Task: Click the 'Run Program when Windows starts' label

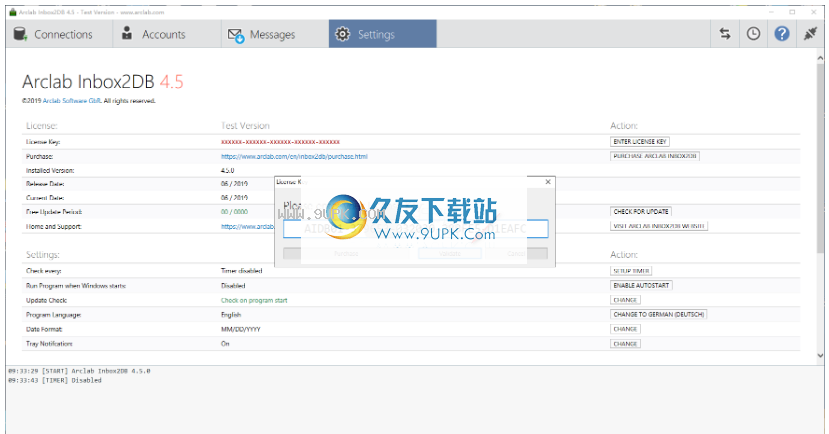Action: (76, 285)
